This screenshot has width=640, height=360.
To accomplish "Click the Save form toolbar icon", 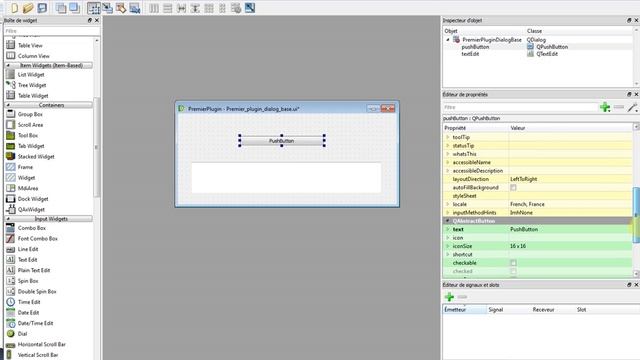I will [x=42, y=8].
